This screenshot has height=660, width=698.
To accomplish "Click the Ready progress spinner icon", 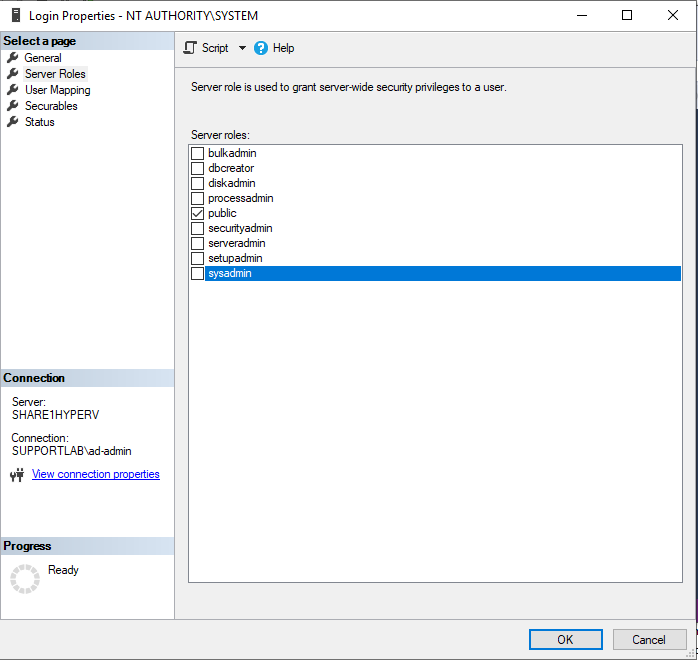I will pos(25,579).
